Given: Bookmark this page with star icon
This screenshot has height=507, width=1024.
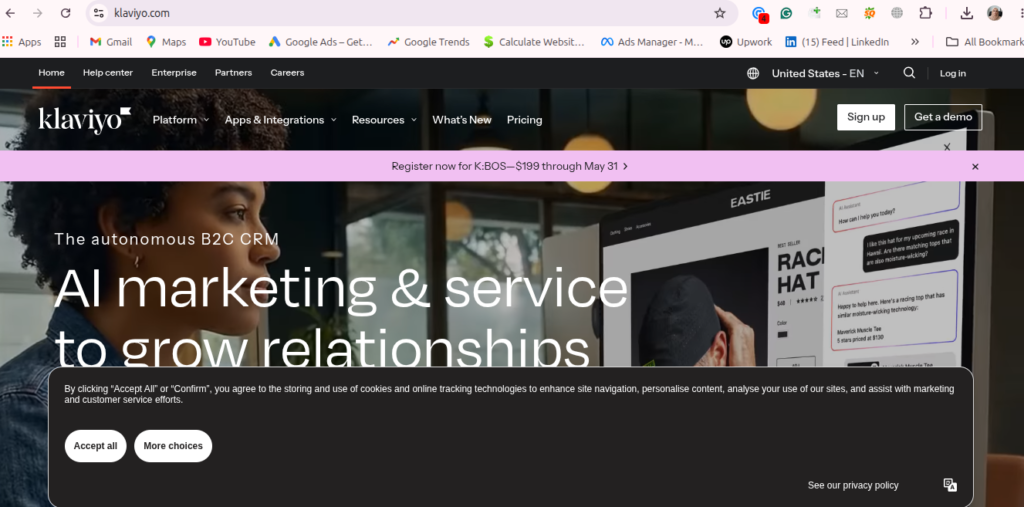Looking at the screenshot, I should 720,13.
